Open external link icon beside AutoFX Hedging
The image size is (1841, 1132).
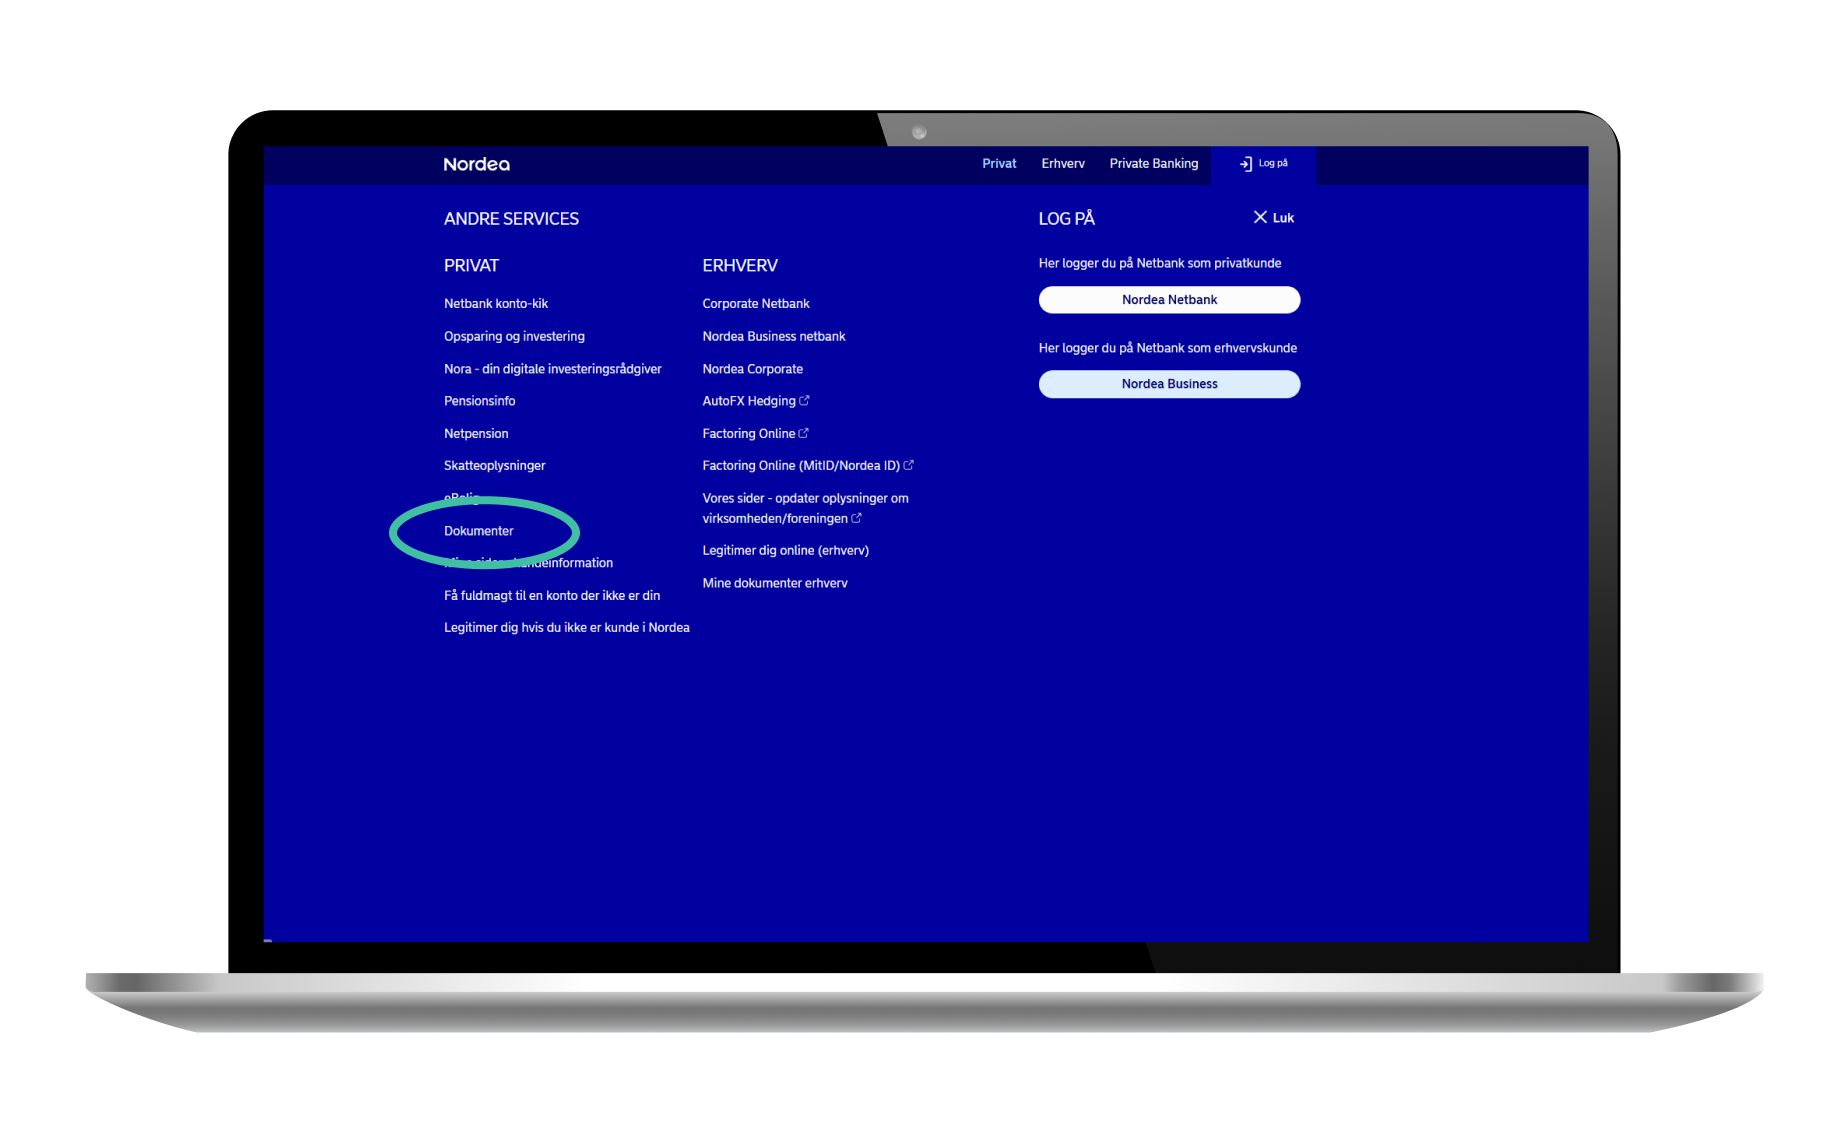(804, 400)
